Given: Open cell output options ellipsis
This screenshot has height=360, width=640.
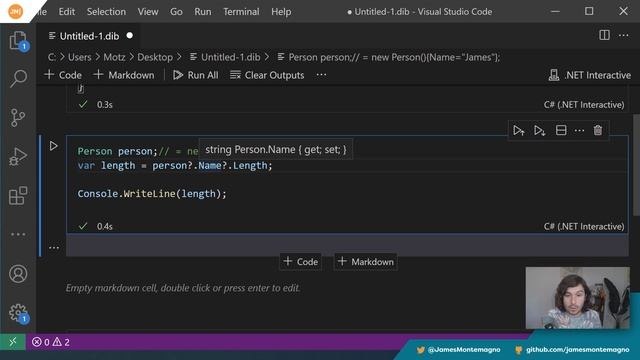Looking at the screenshot, I should tap(54, 248).
